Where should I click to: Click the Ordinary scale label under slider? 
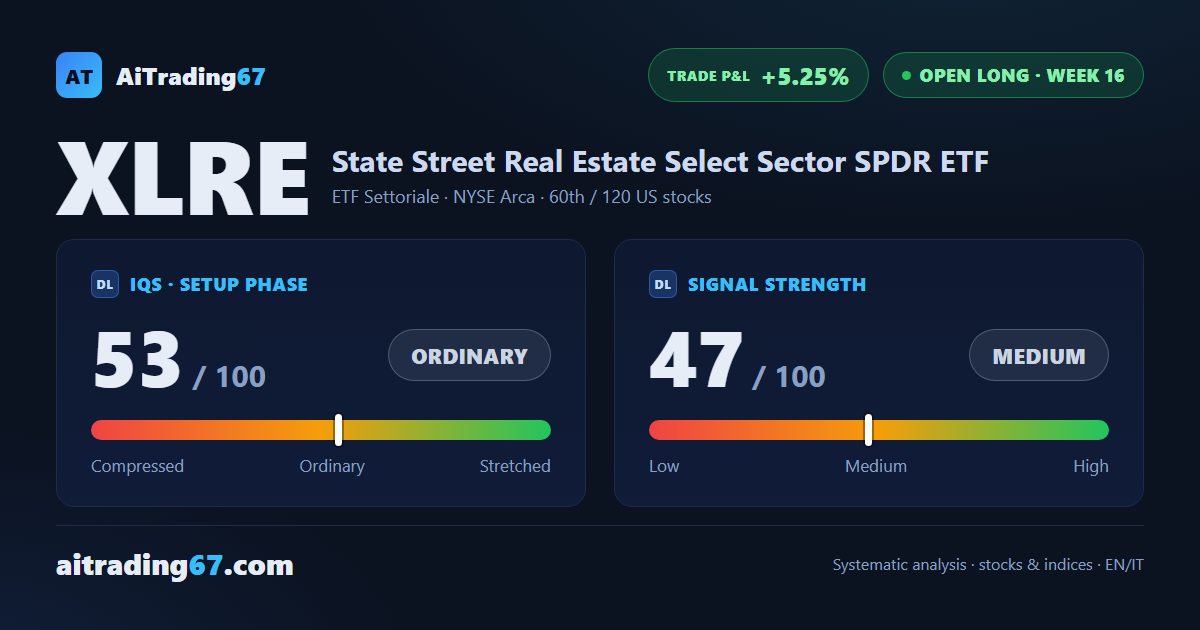click(332, 466)
